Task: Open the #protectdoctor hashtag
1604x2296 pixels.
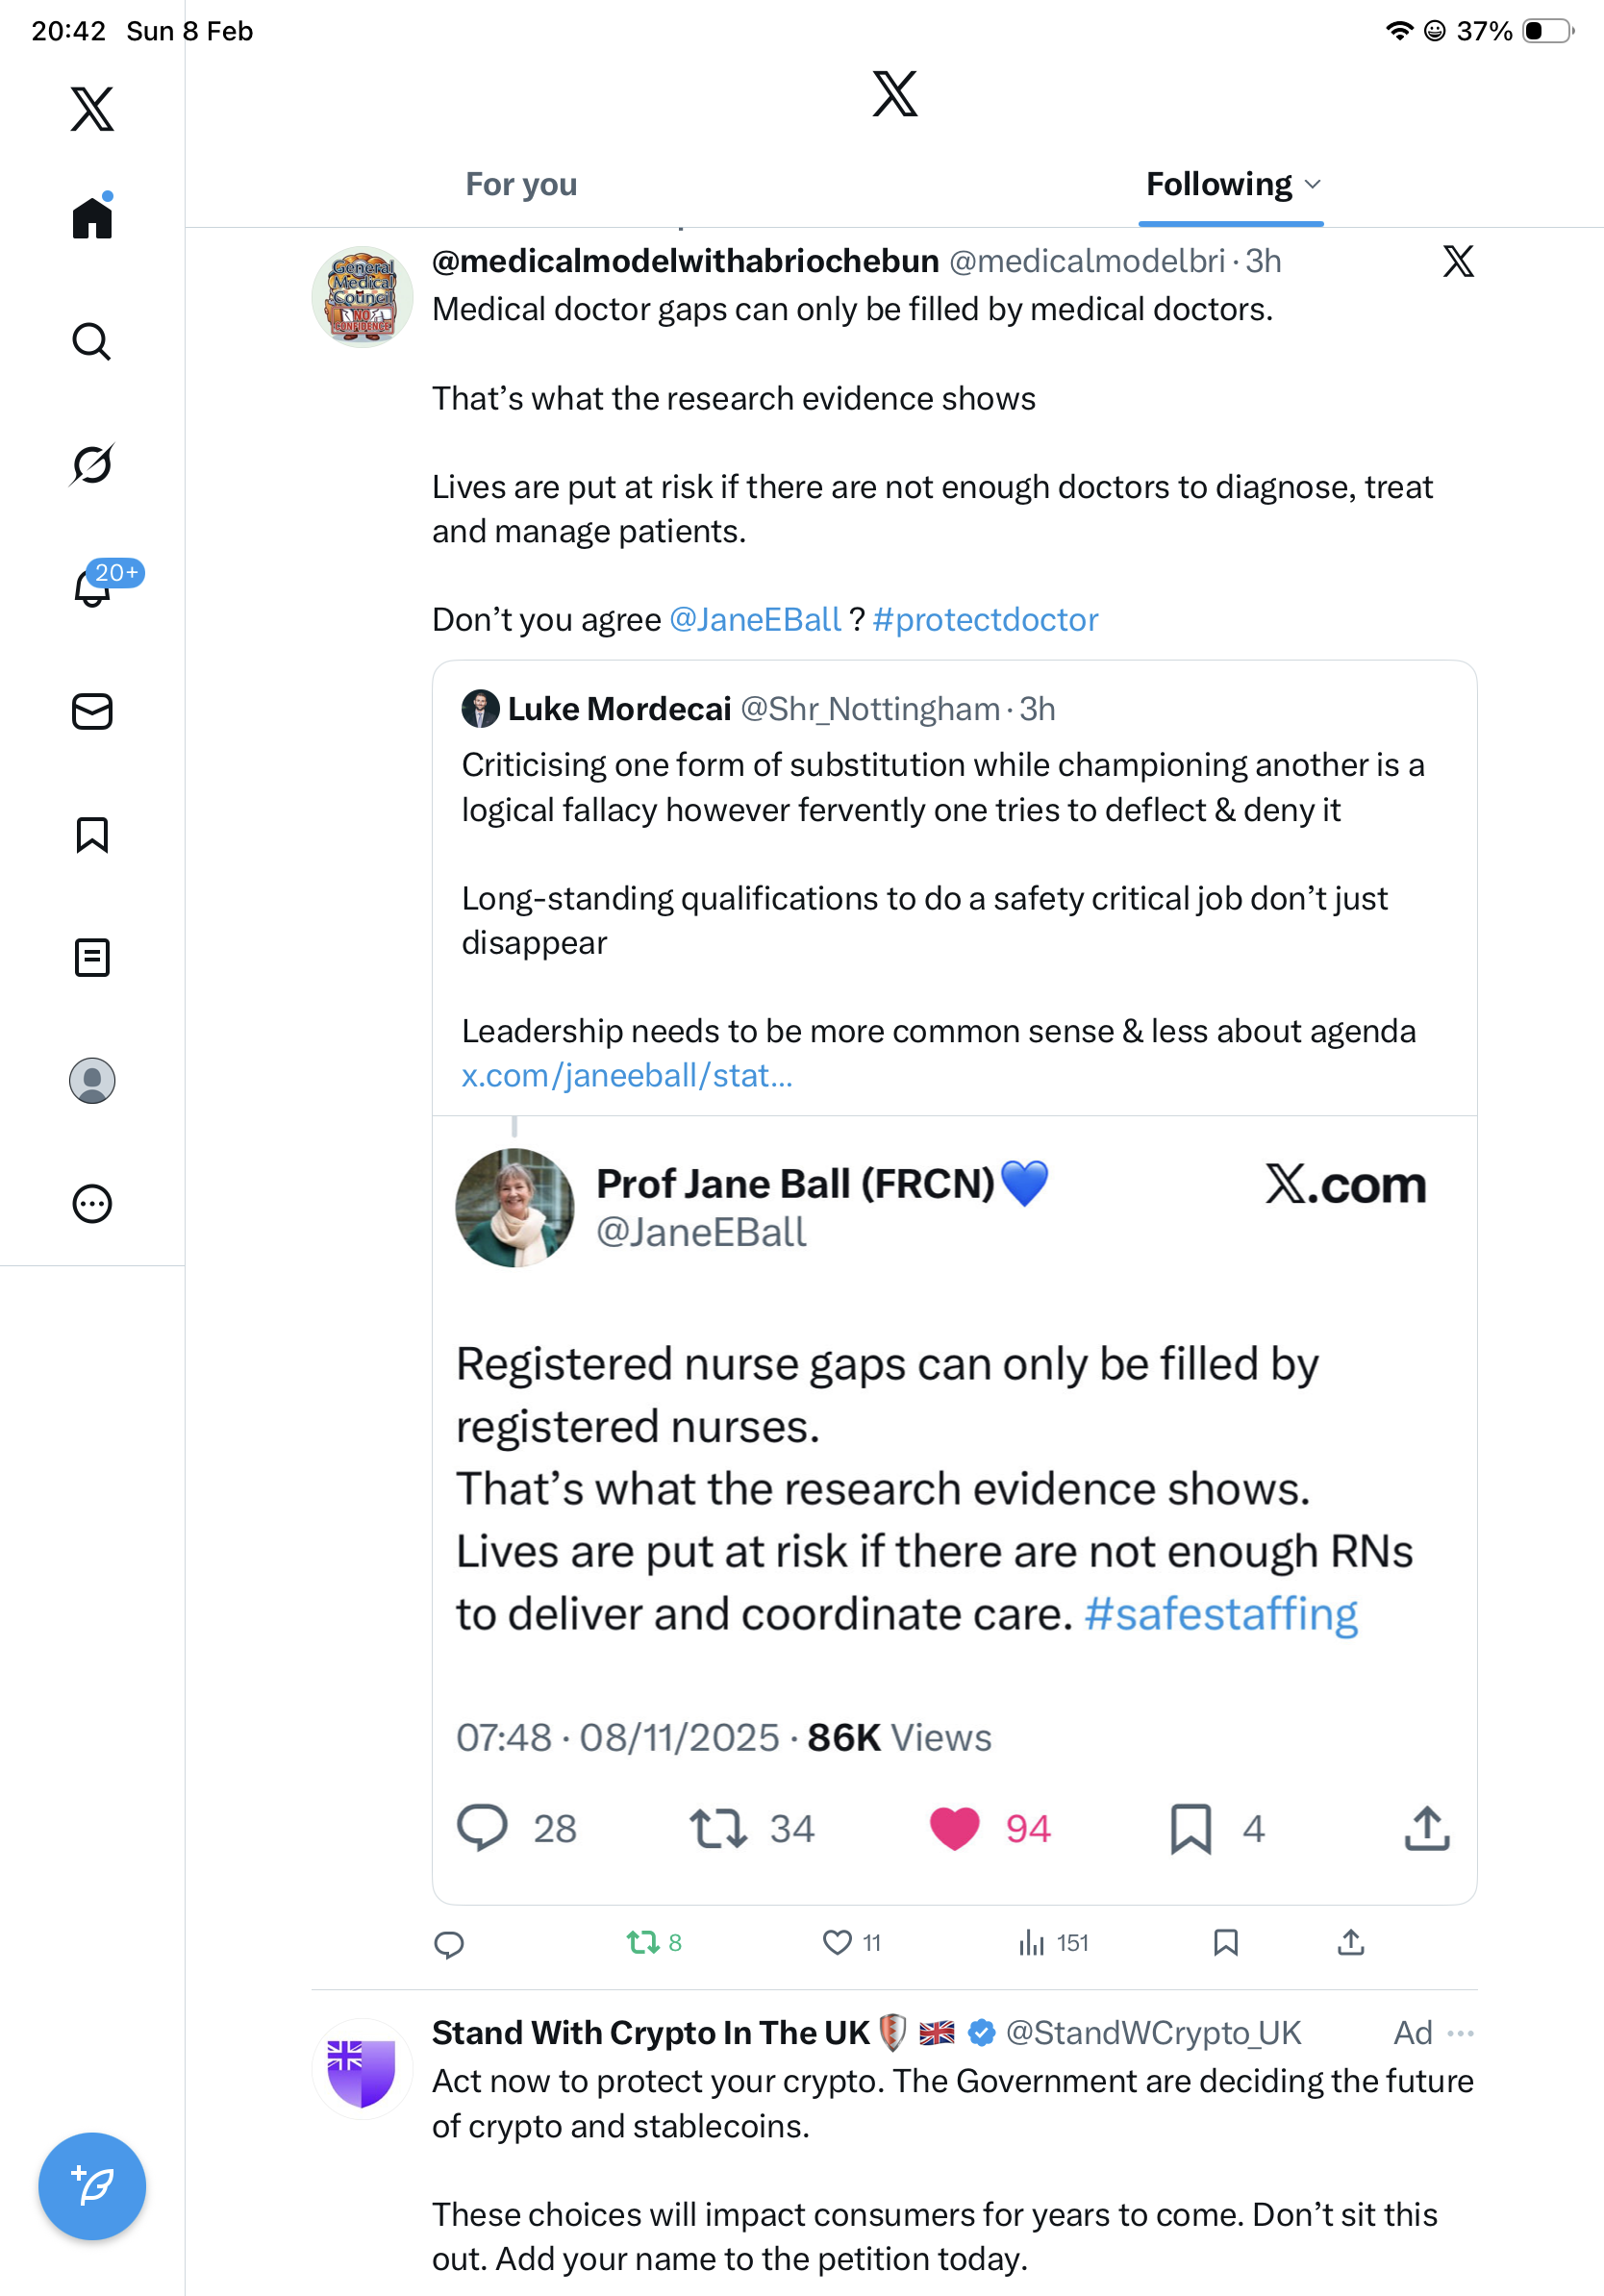Action: pos(985,619)
